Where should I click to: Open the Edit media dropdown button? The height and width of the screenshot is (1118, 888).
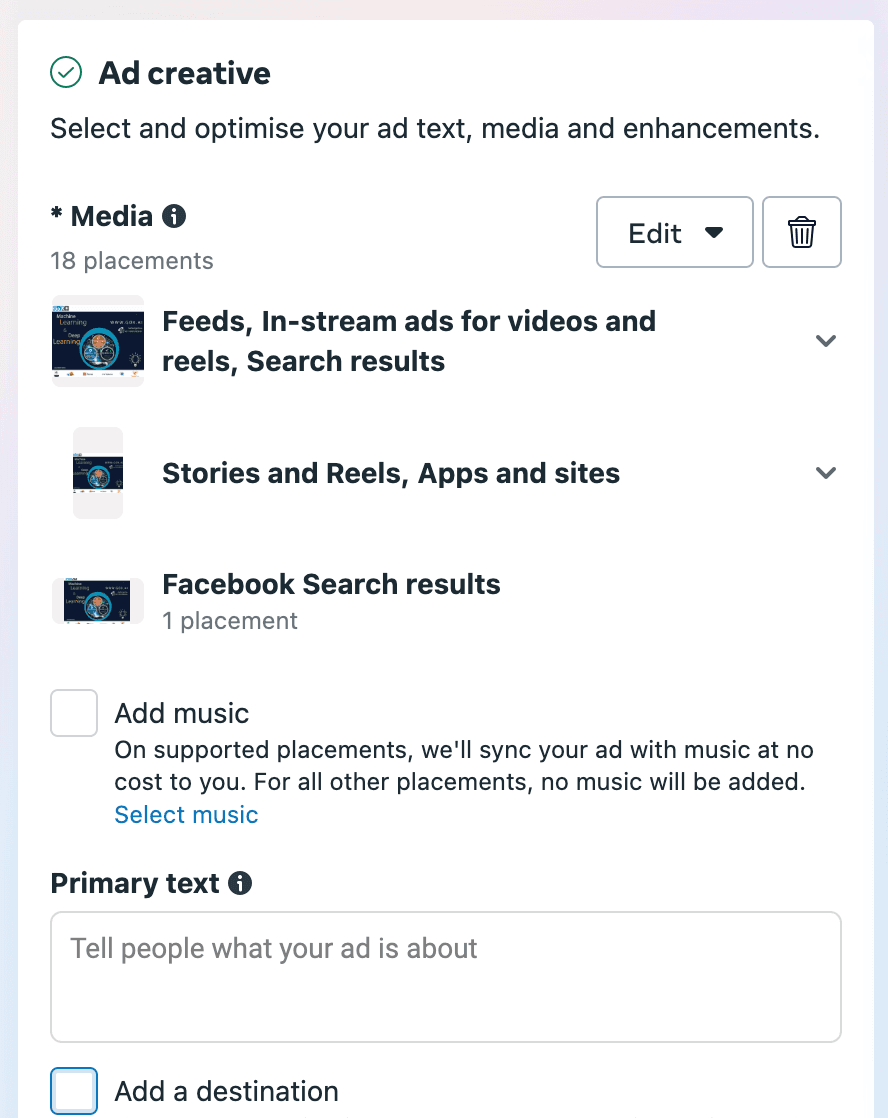pos(674,232)
